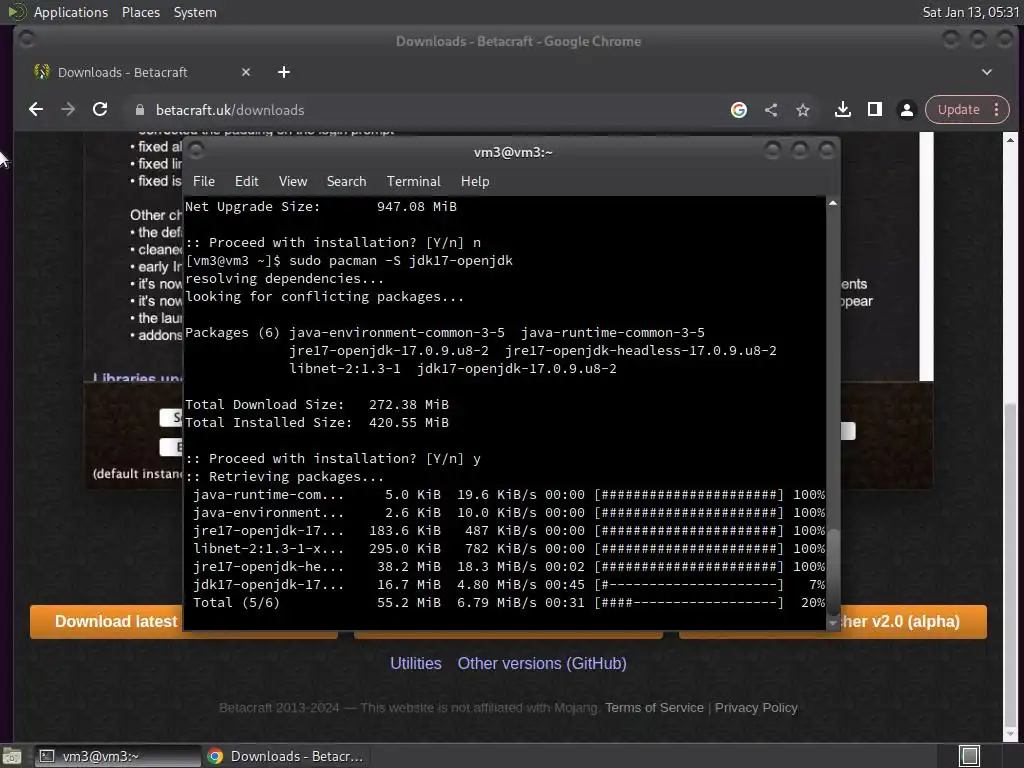Open the Places menu
The width and height of the screenshot is (1024, 768).
[x=140, y=12]
